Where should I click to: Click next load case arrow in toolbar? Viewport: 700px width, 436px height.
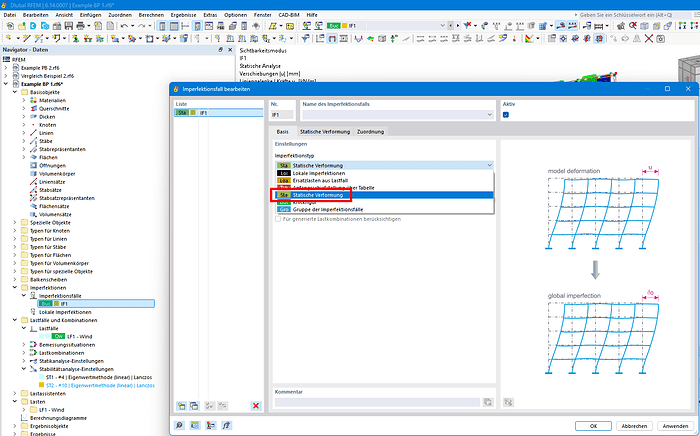coord(458,26)
